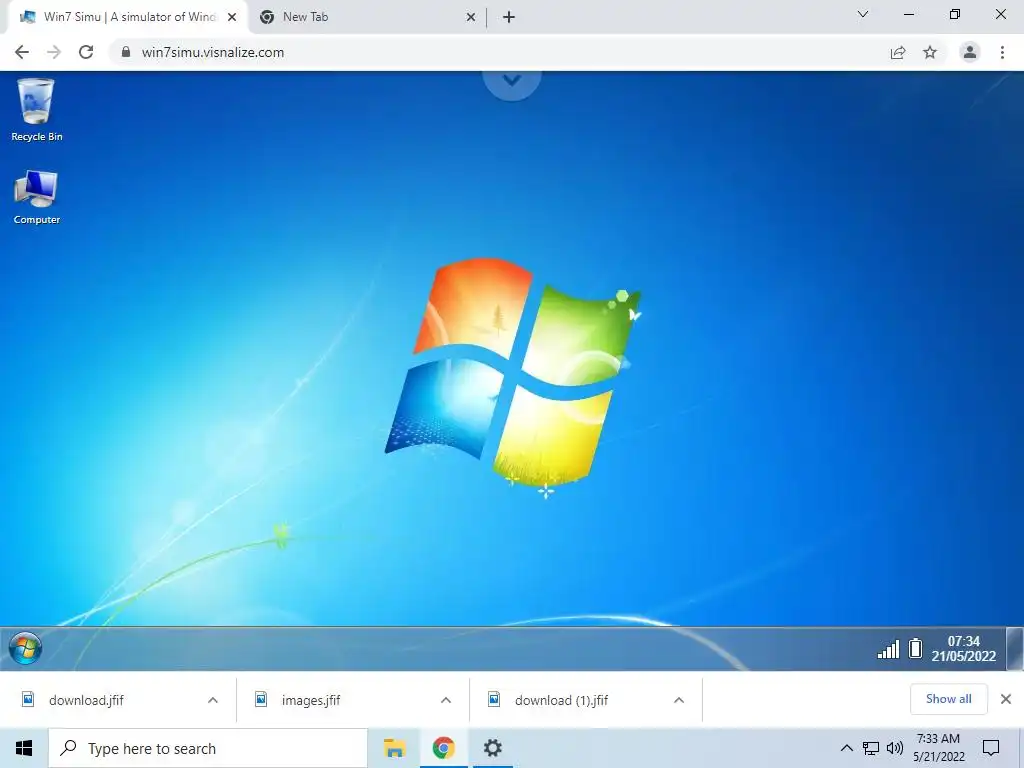
Task: Expand options for images.jfif
Action: click(446, 700)
